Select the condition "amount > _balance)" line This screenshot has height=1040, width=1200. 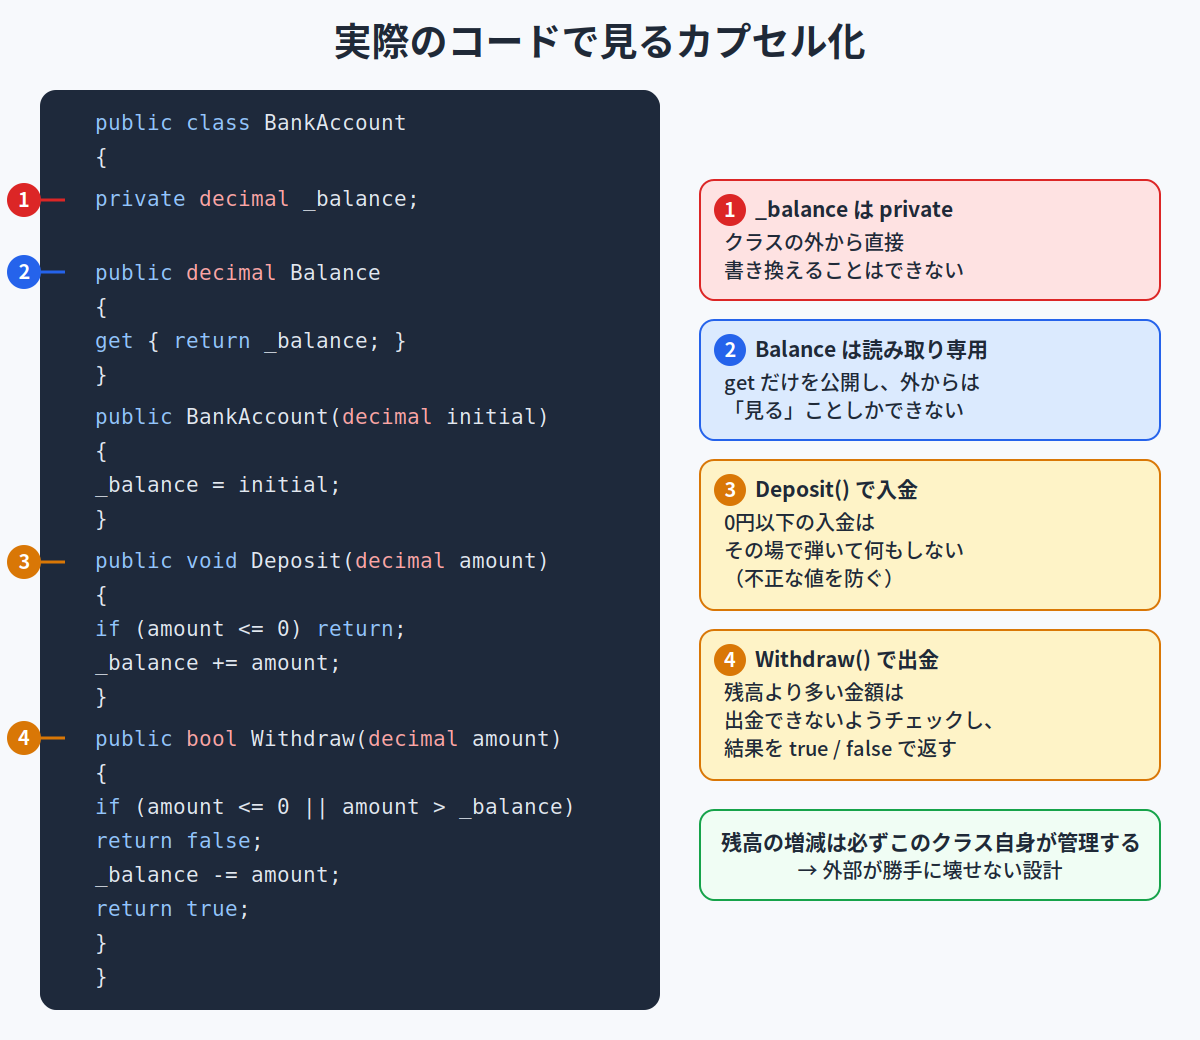pos(335,807)
